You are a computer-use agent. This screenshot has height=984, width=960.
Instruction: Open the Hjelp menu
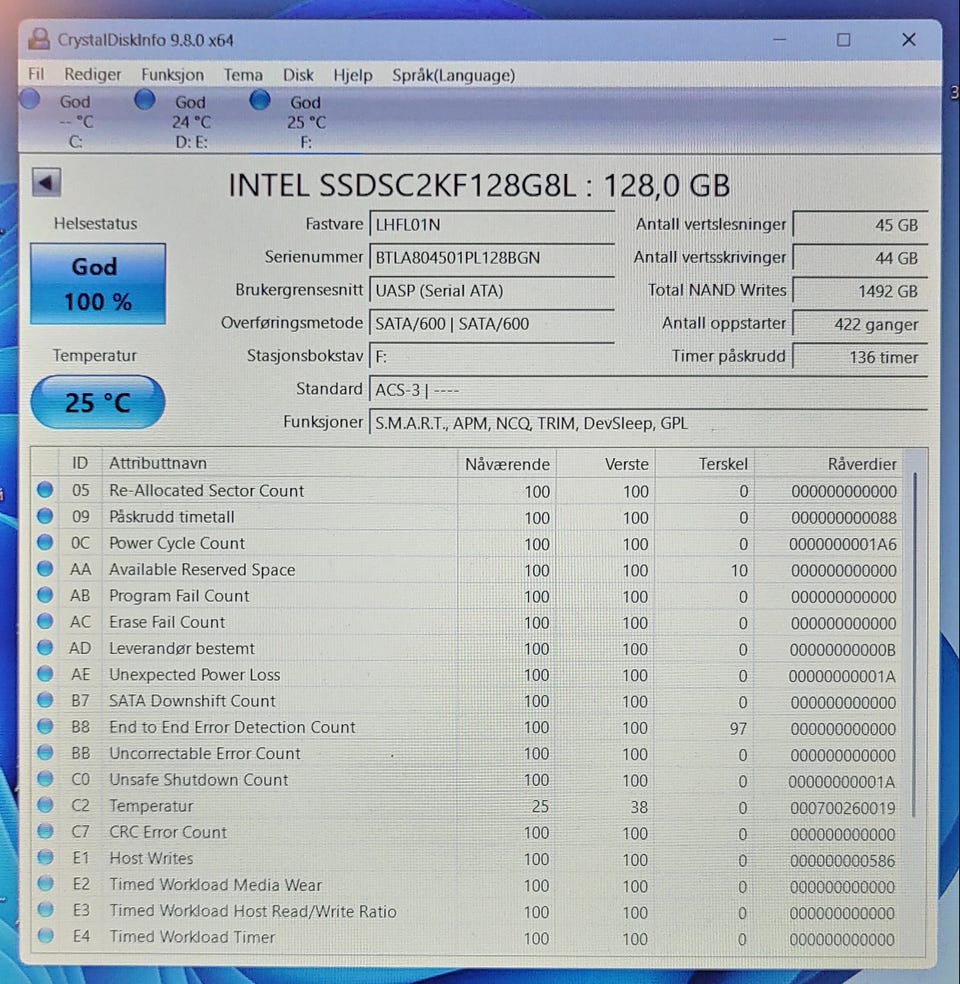352,76
